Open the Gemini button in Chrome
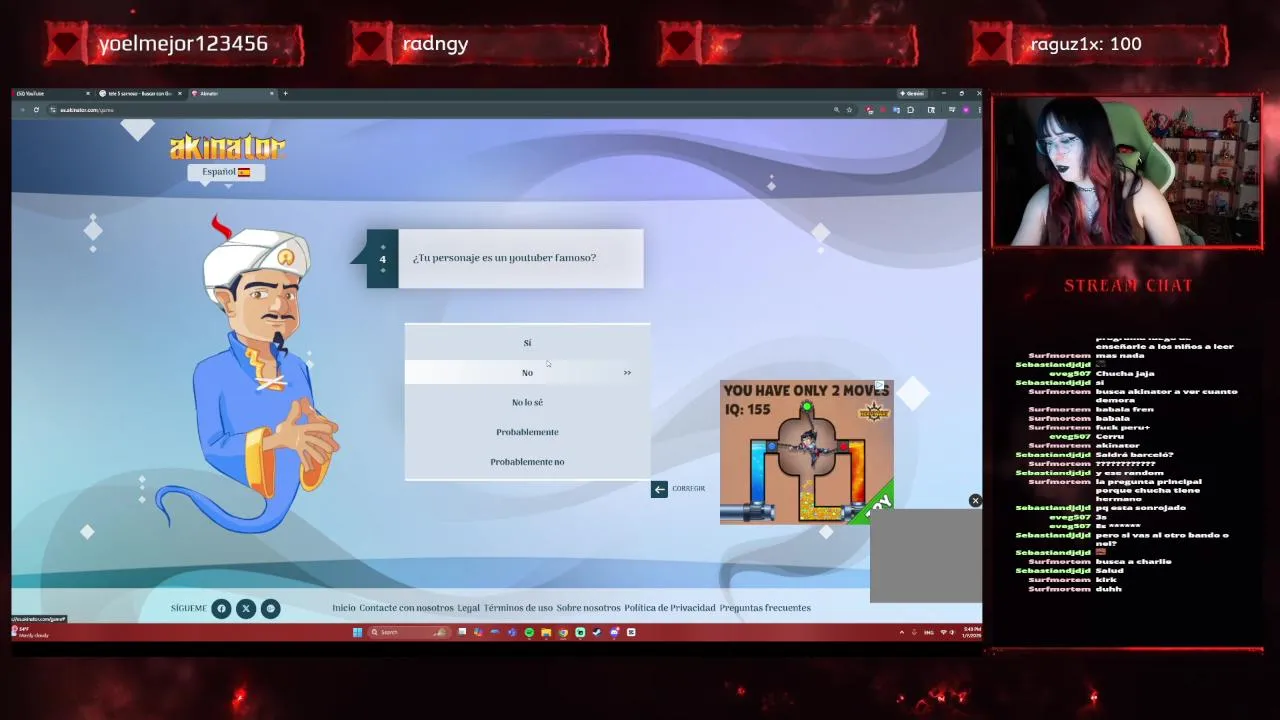Viewport: 1280px width, 720px height. 912,93
